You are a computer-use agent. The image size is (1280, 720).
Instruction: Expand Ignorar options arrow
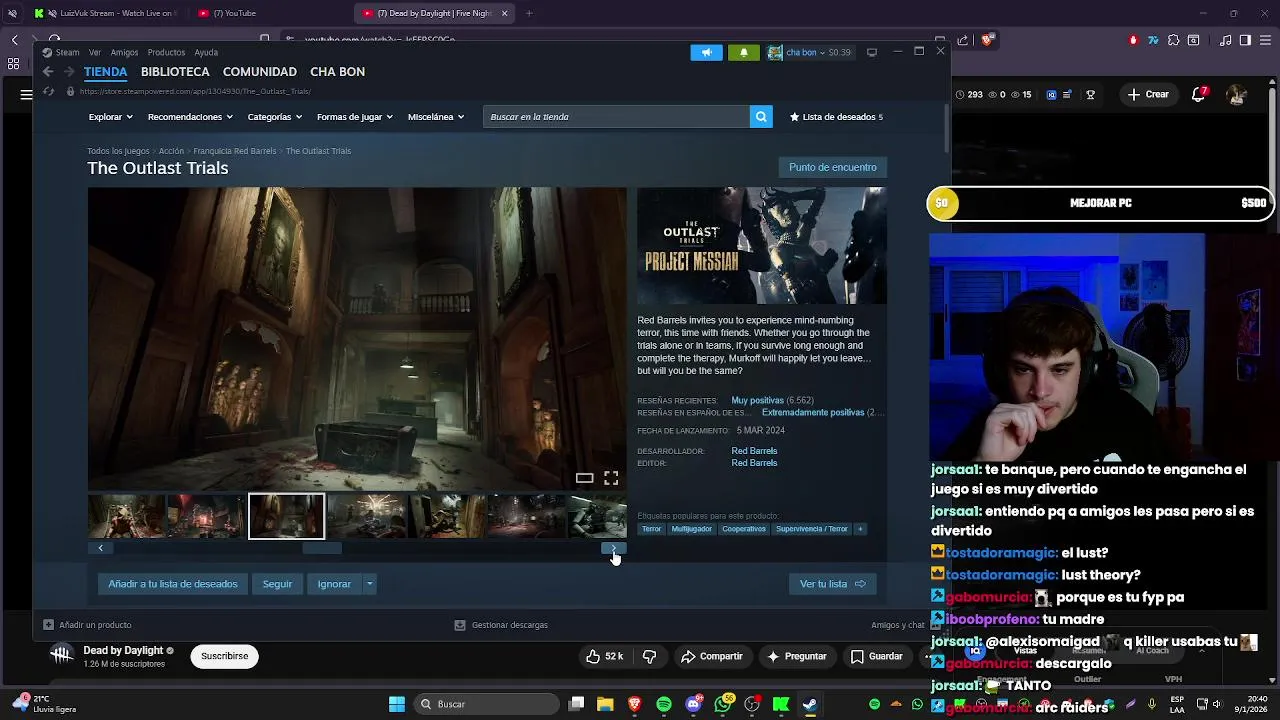click(369, 584)
